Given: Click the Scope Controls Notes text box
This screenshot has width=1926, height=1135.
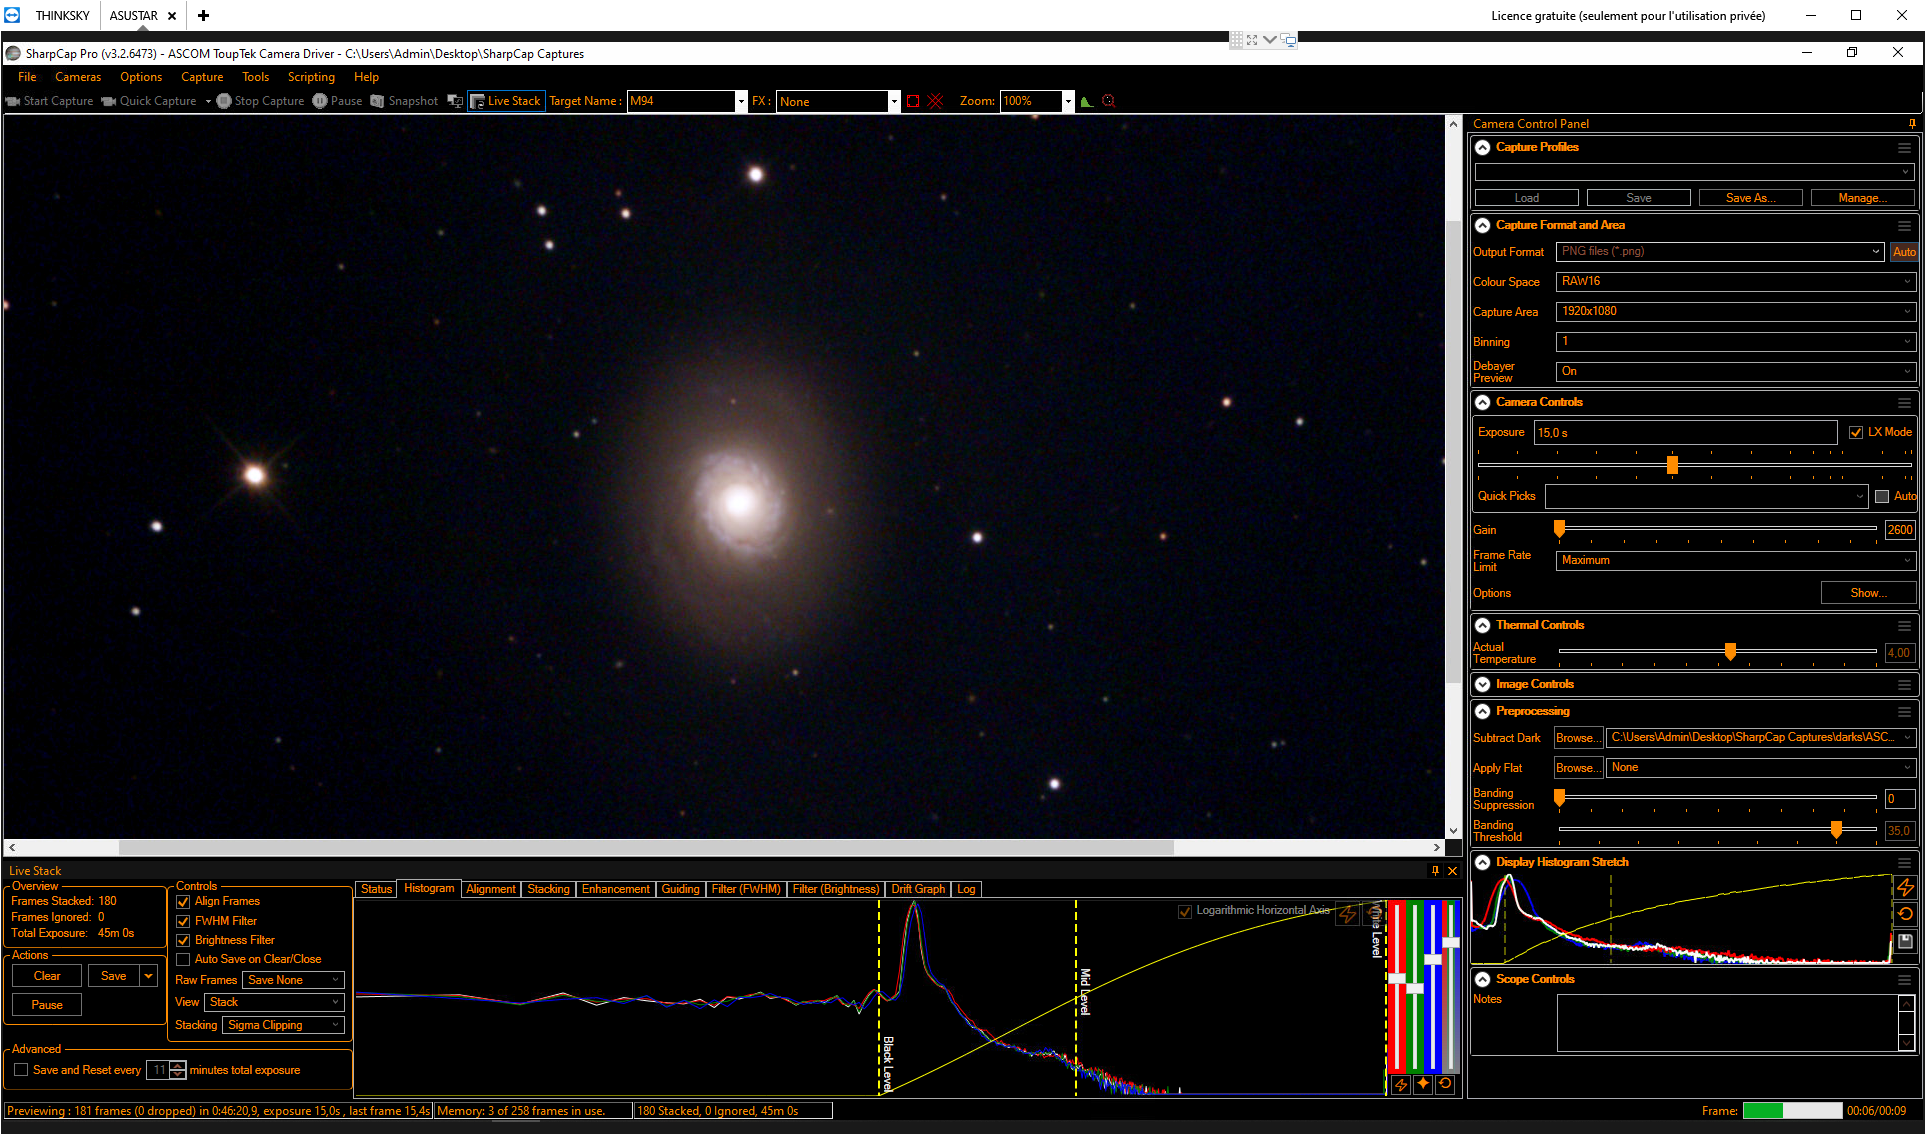Looking at the screenshot, I should (1728, 1024).
